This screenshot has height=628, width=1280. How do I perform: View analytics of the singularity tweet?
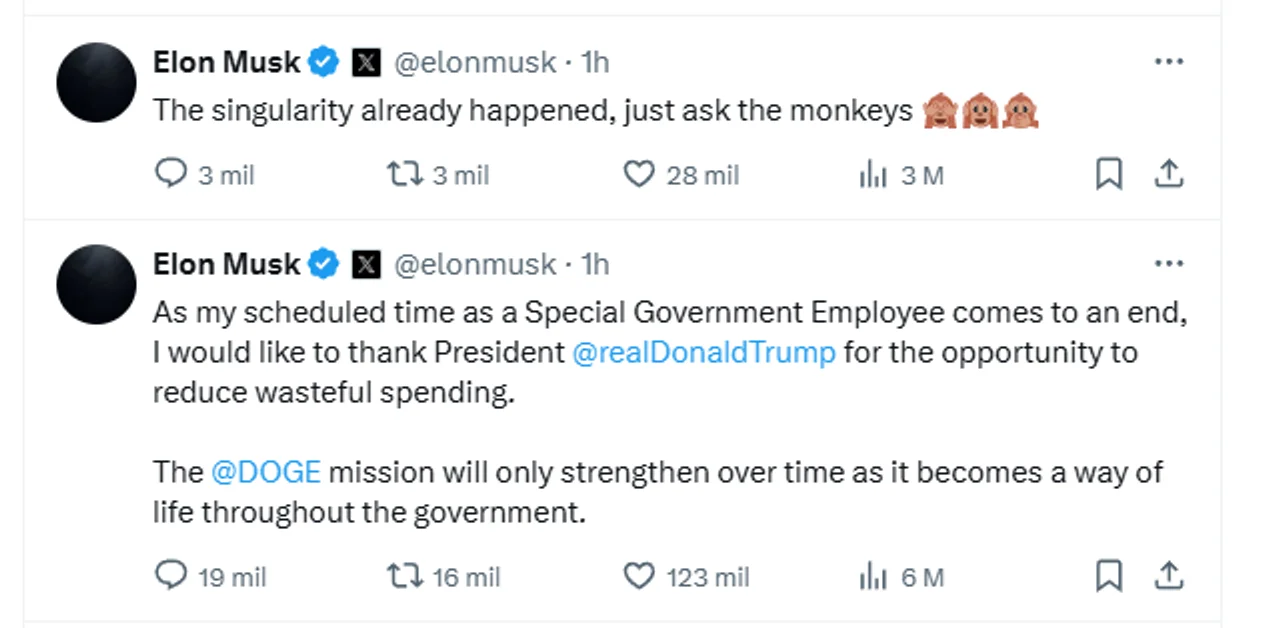pos(873,176)
